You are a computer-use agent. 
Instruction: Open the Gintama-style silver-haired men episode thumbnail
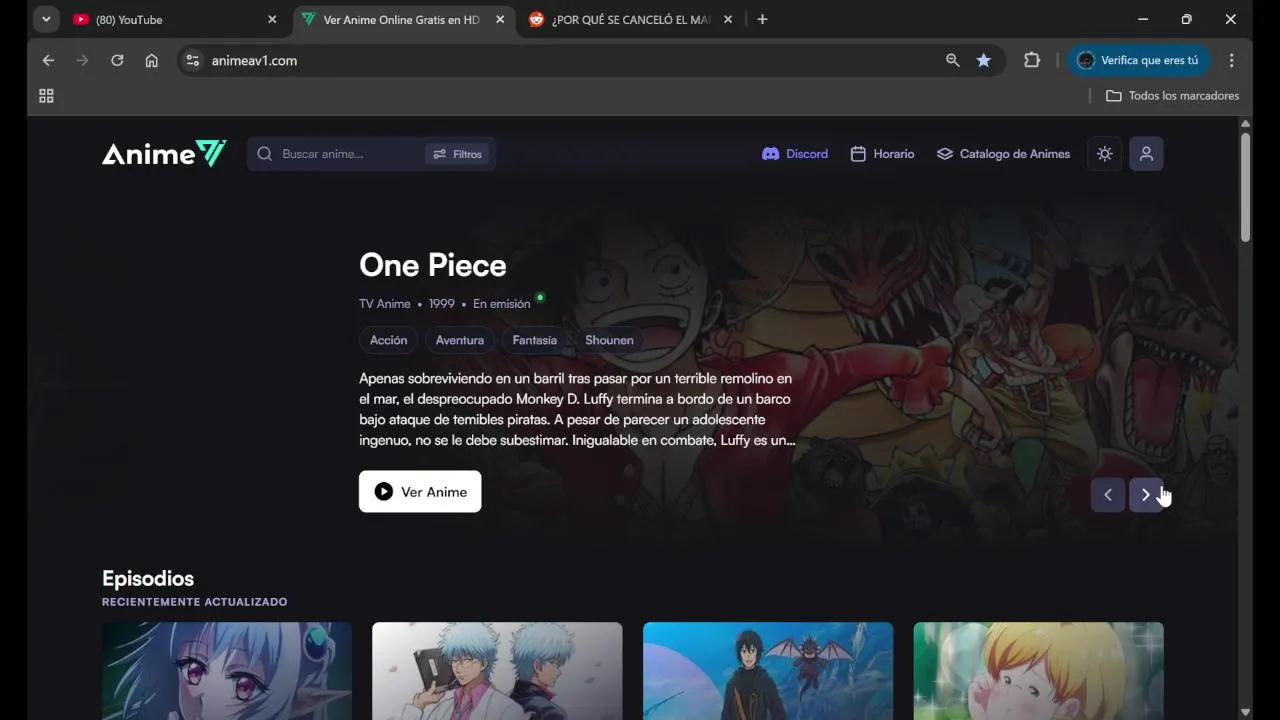497,671
